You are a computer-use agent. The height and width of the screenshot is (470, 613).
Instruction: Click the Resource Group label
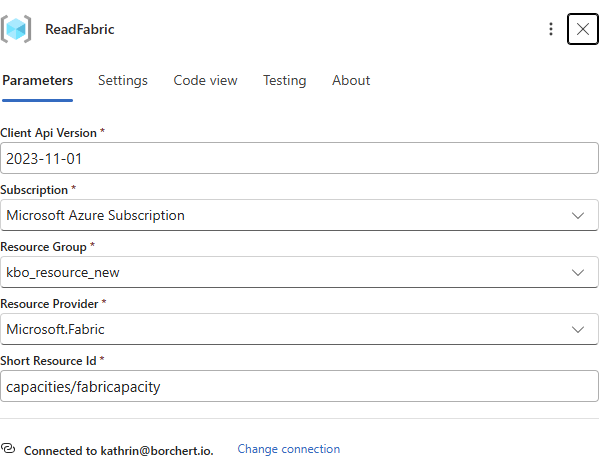(x=47, y=247)
